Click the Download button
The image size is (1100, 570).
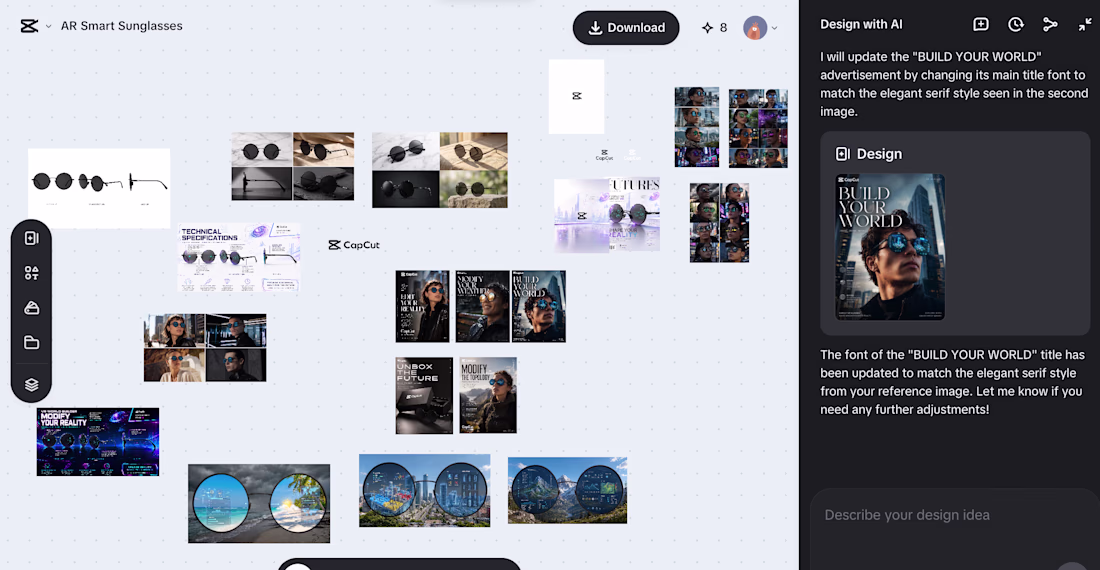pos(626,27)
